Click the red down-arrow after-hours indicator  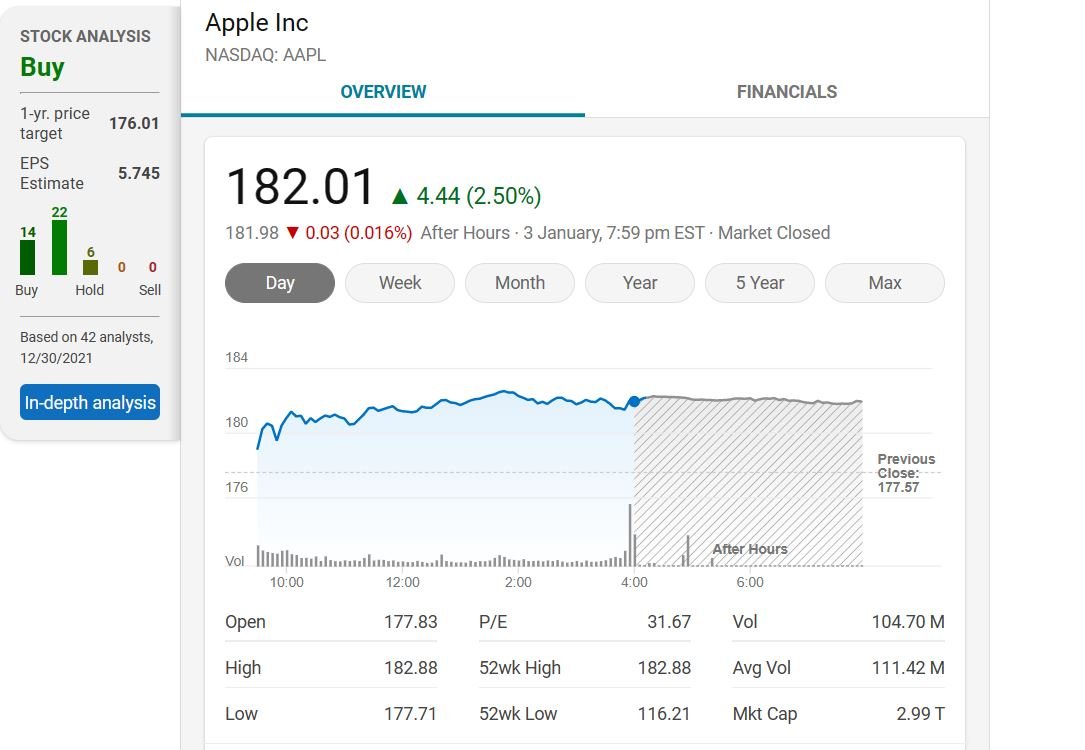(x=292, y=233)
